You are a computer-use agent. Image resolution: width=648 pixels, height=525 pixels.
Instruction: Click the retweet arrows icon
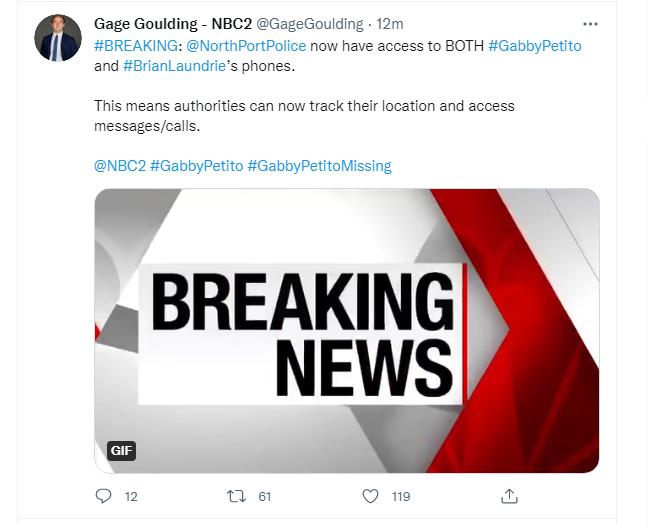(x=237, y=495)
